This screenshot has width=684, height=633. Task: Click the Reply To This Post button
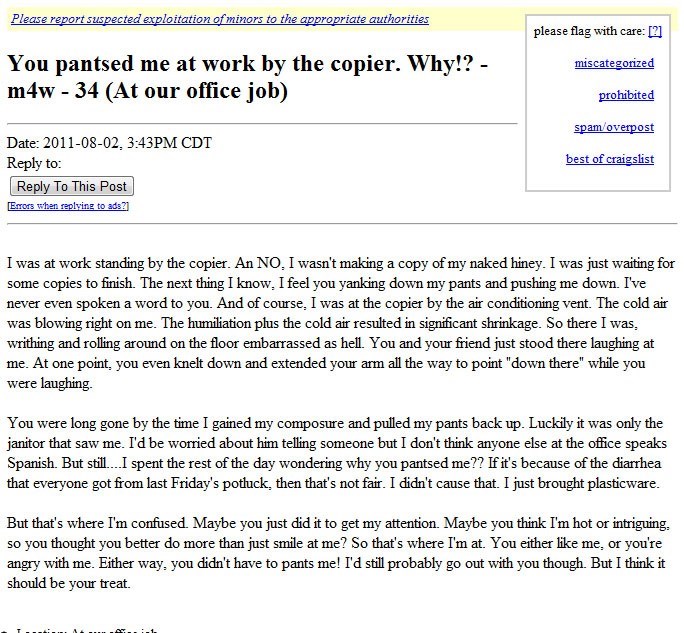pyautogui.click(x=72, y=186)
